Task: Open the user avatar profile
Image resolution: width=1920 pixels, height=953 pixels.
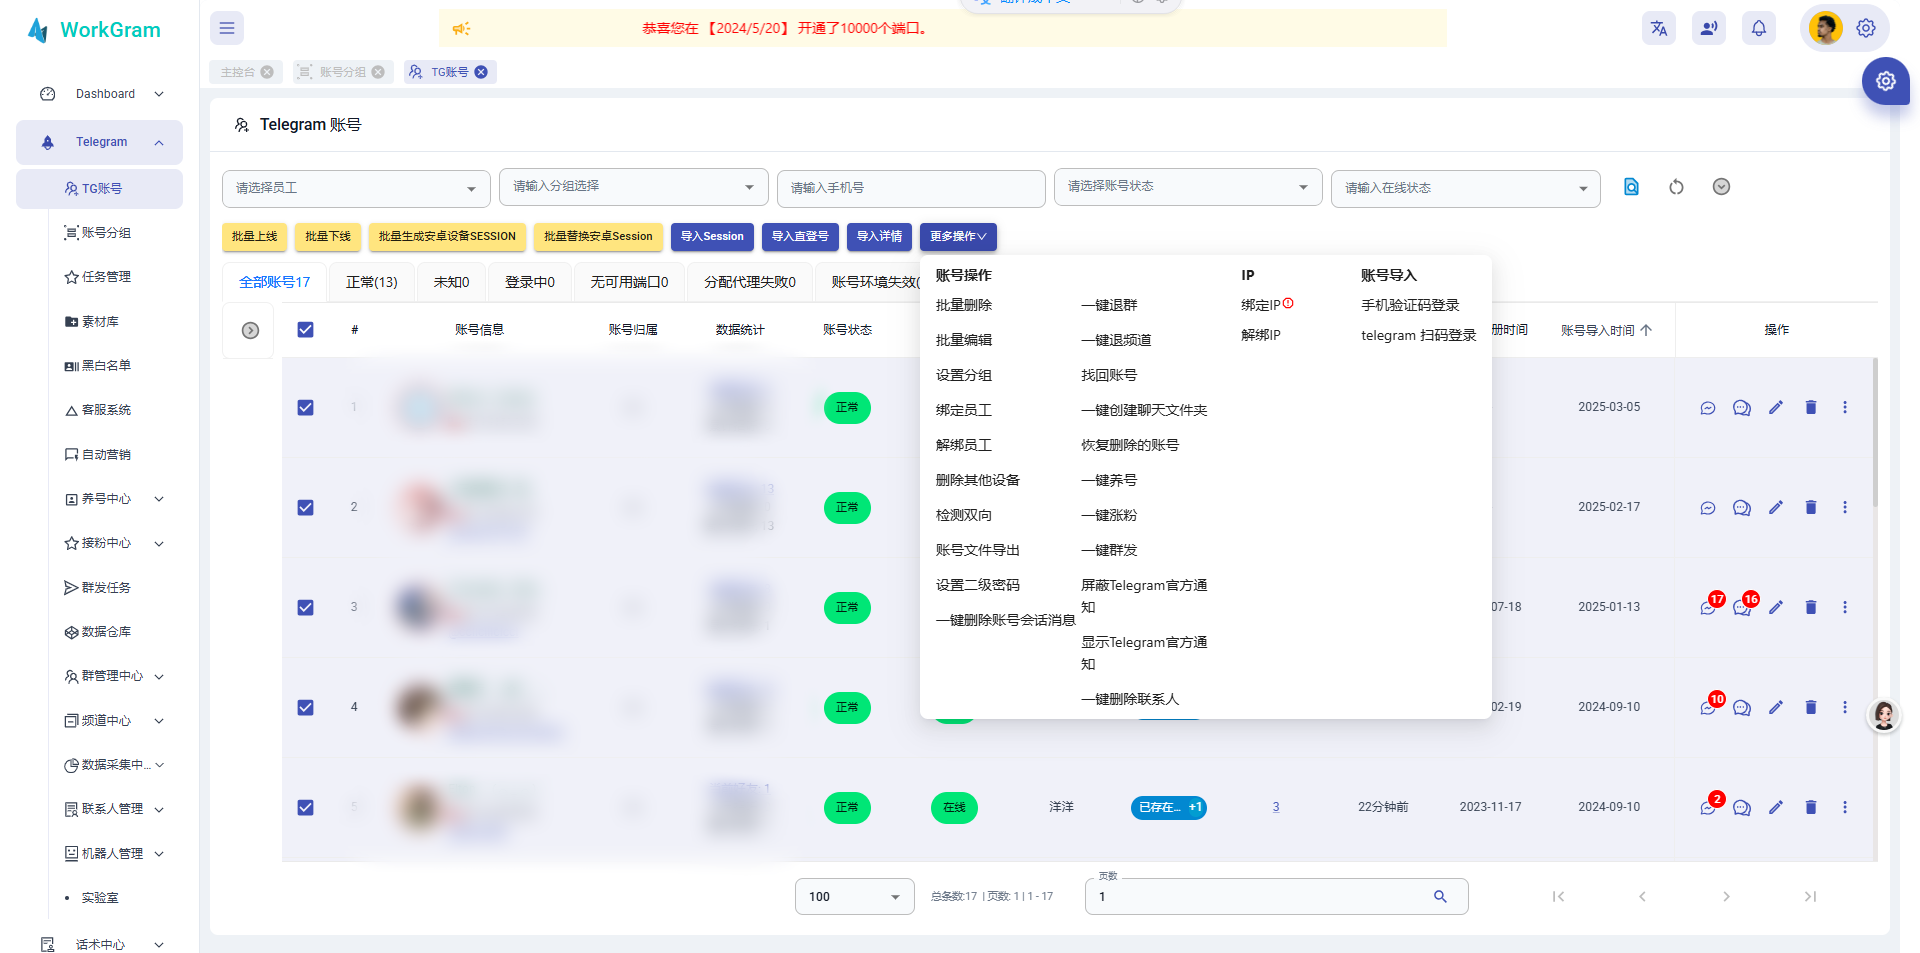Action: point(1825,28)
